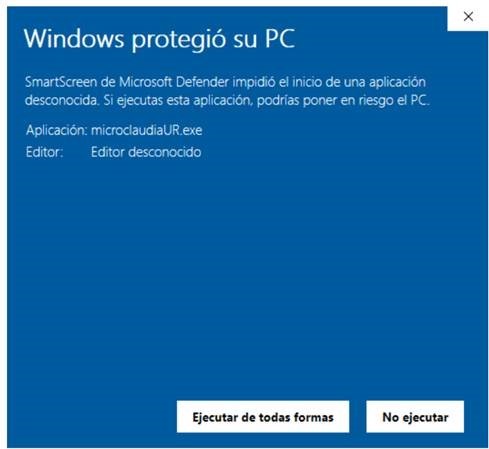Viewport: 489px width, 449px height.
Task: Click the phrase Si ejecutas esta aplicación
Action: (177, 100)
